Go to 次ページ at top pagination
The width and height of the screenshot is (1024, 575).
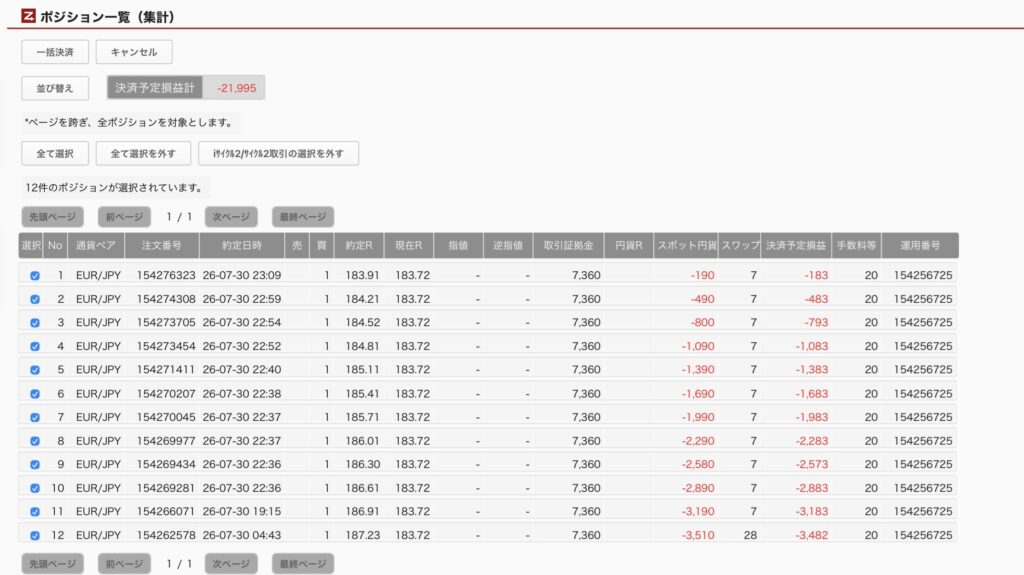click(x=231, y=217)
